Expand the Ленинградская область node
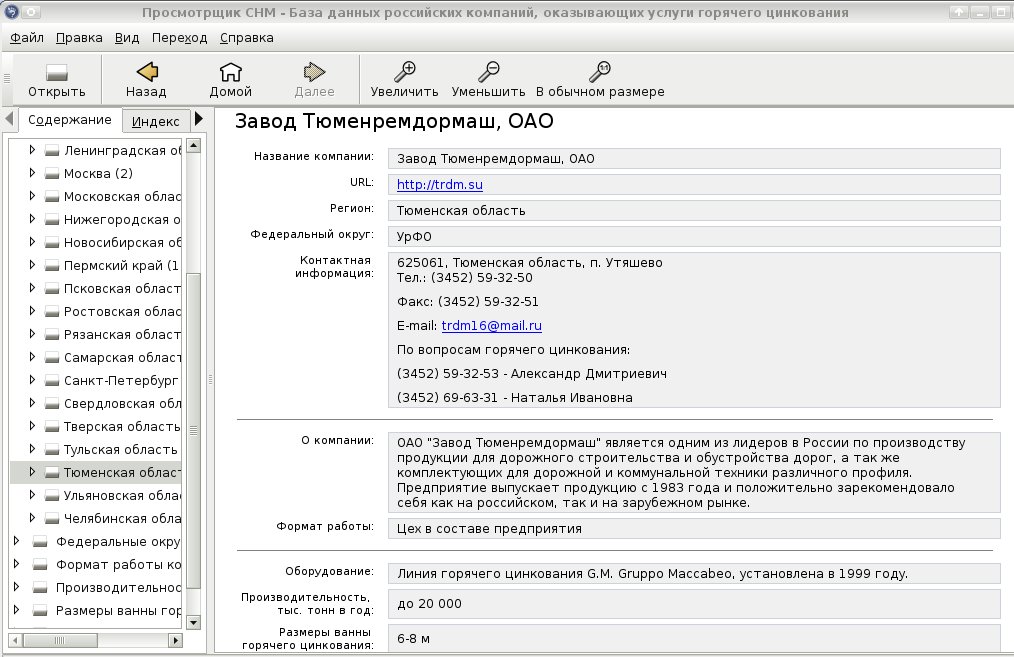1014x657 pixels. pyautogui.click(x=32, y=149)
